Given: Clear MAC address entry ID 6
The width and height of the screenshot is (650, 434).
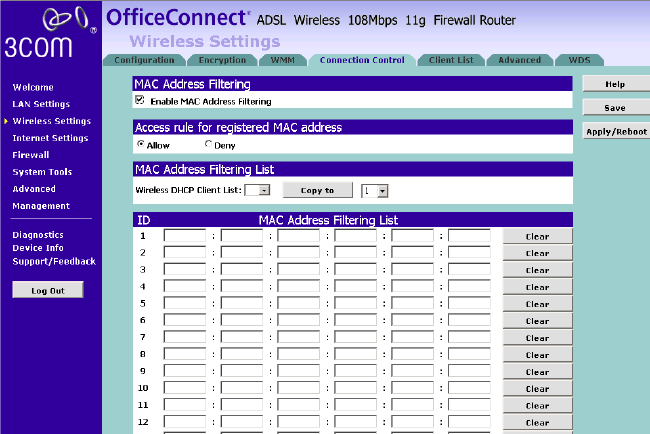Looking at the screenshot, I should 538,321.
